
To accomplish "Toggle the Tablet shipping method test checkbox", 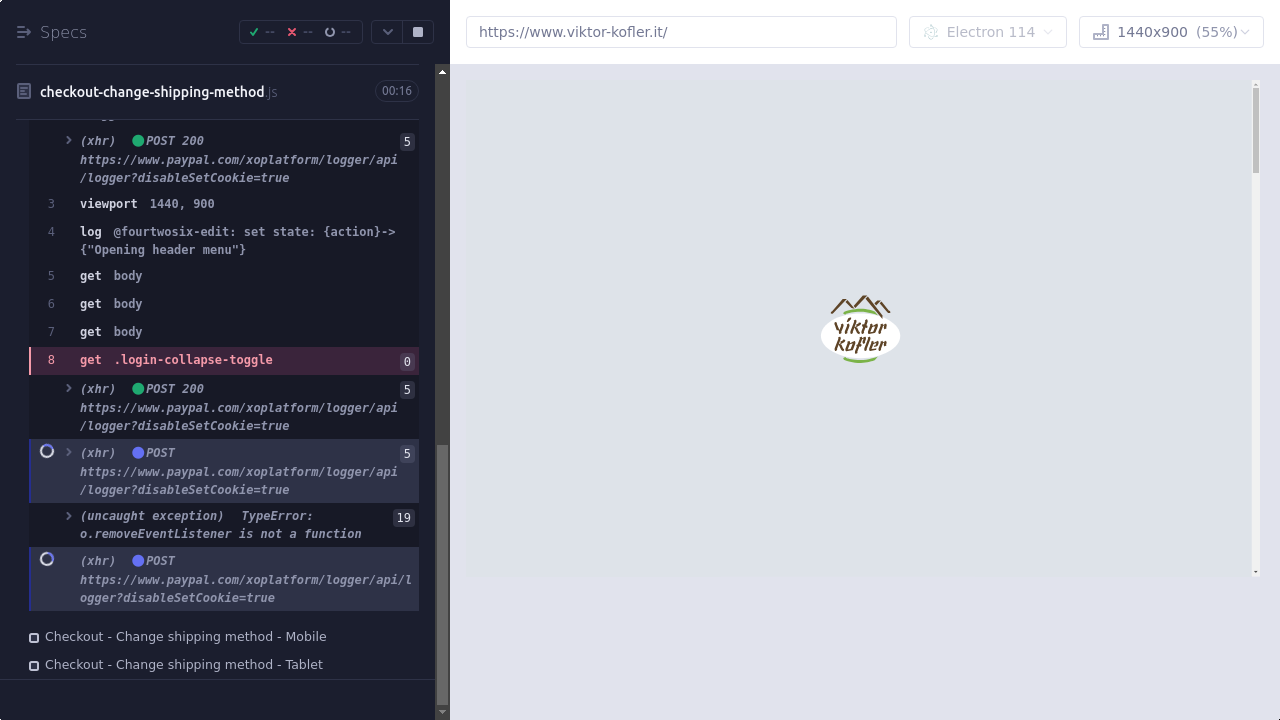I will click(x=34, y=665).
